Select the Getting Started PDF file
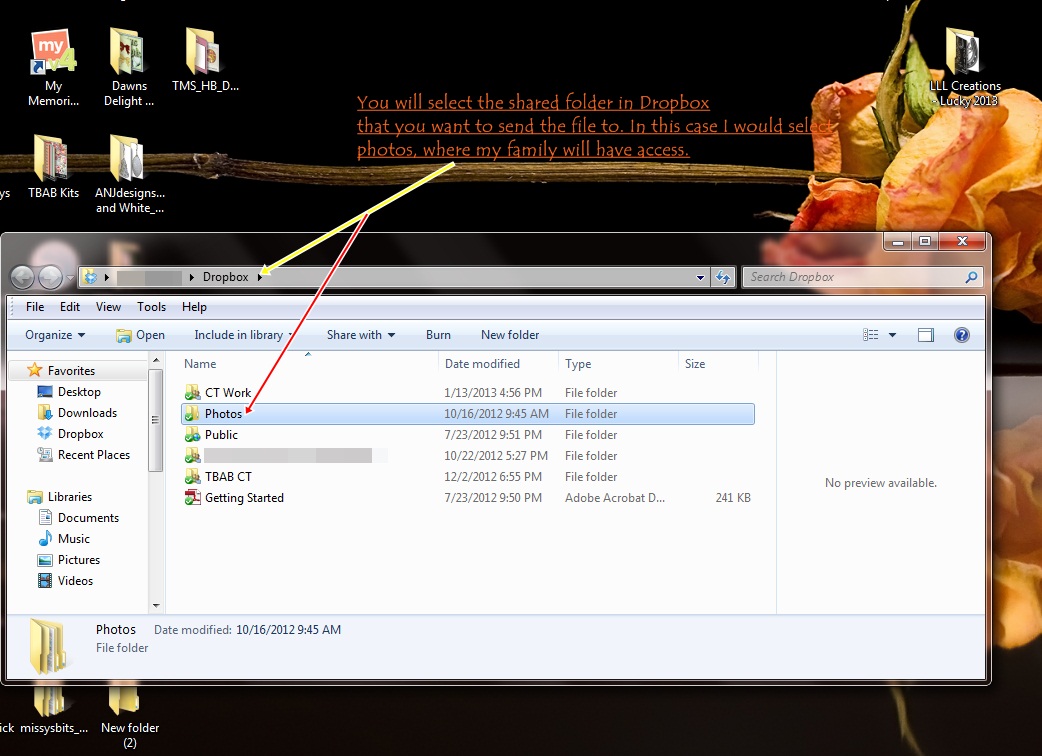1042x756 pixels. click(244, 498)
